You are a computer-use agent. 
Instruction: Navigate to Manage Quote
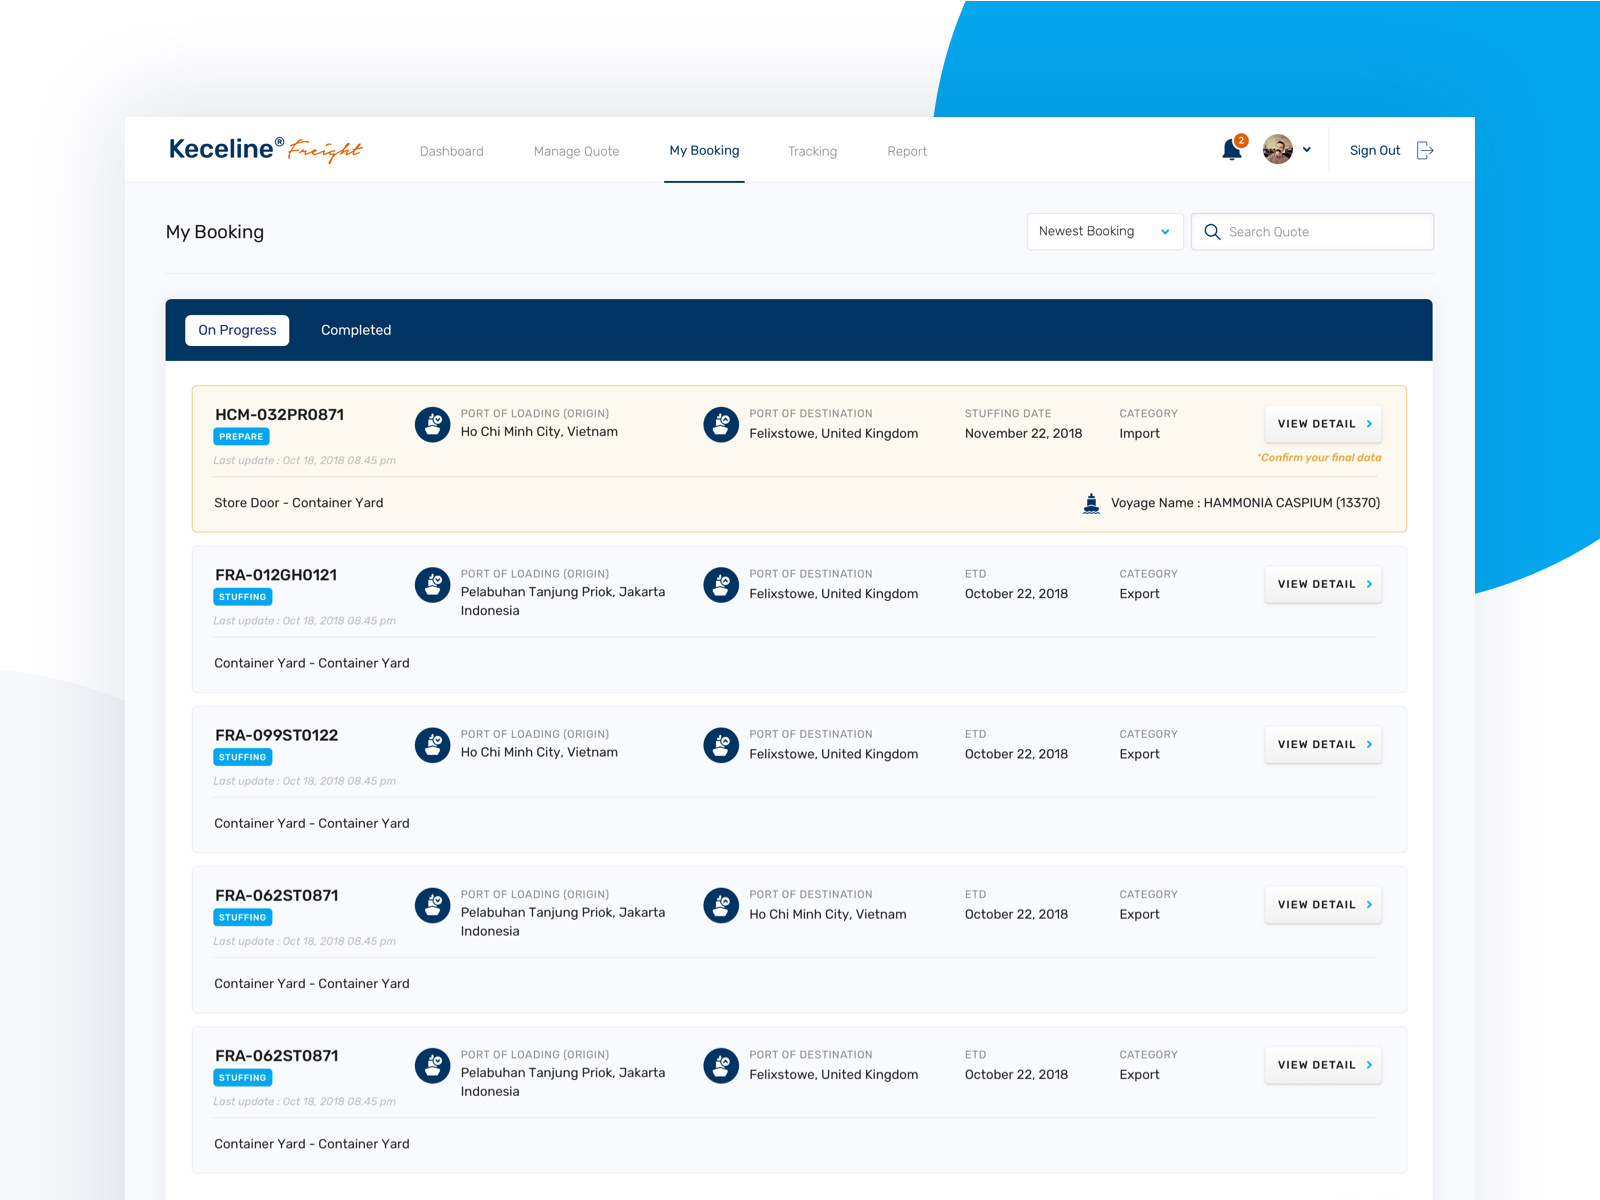click(x=576, y=151)
